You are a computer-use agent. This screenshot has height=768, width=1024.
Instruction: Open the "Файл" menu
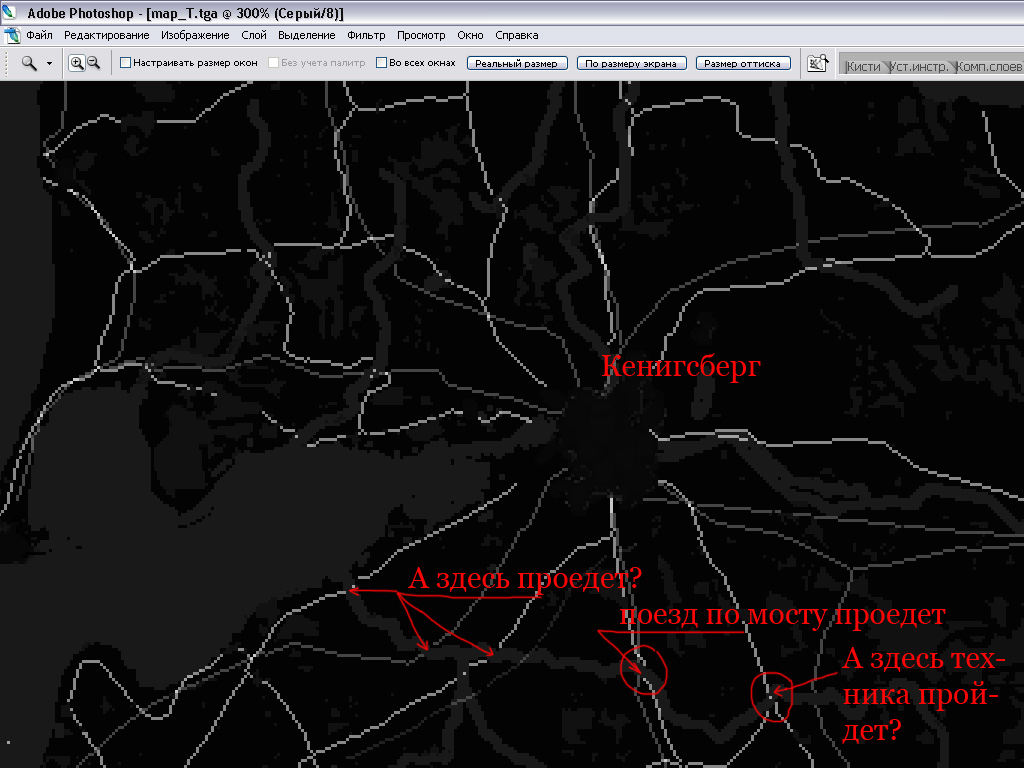(x=39, y=35)
